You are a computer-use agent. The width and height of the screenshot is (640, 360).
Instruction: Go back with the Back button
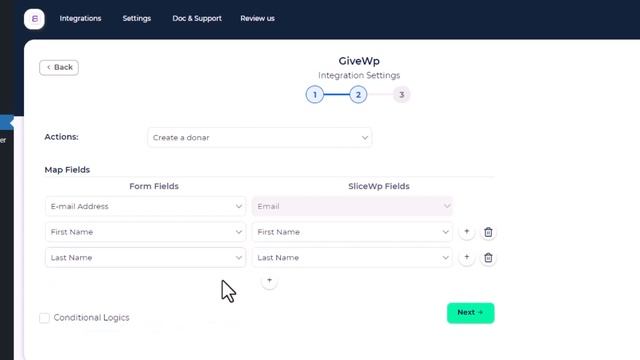[59, 67]
